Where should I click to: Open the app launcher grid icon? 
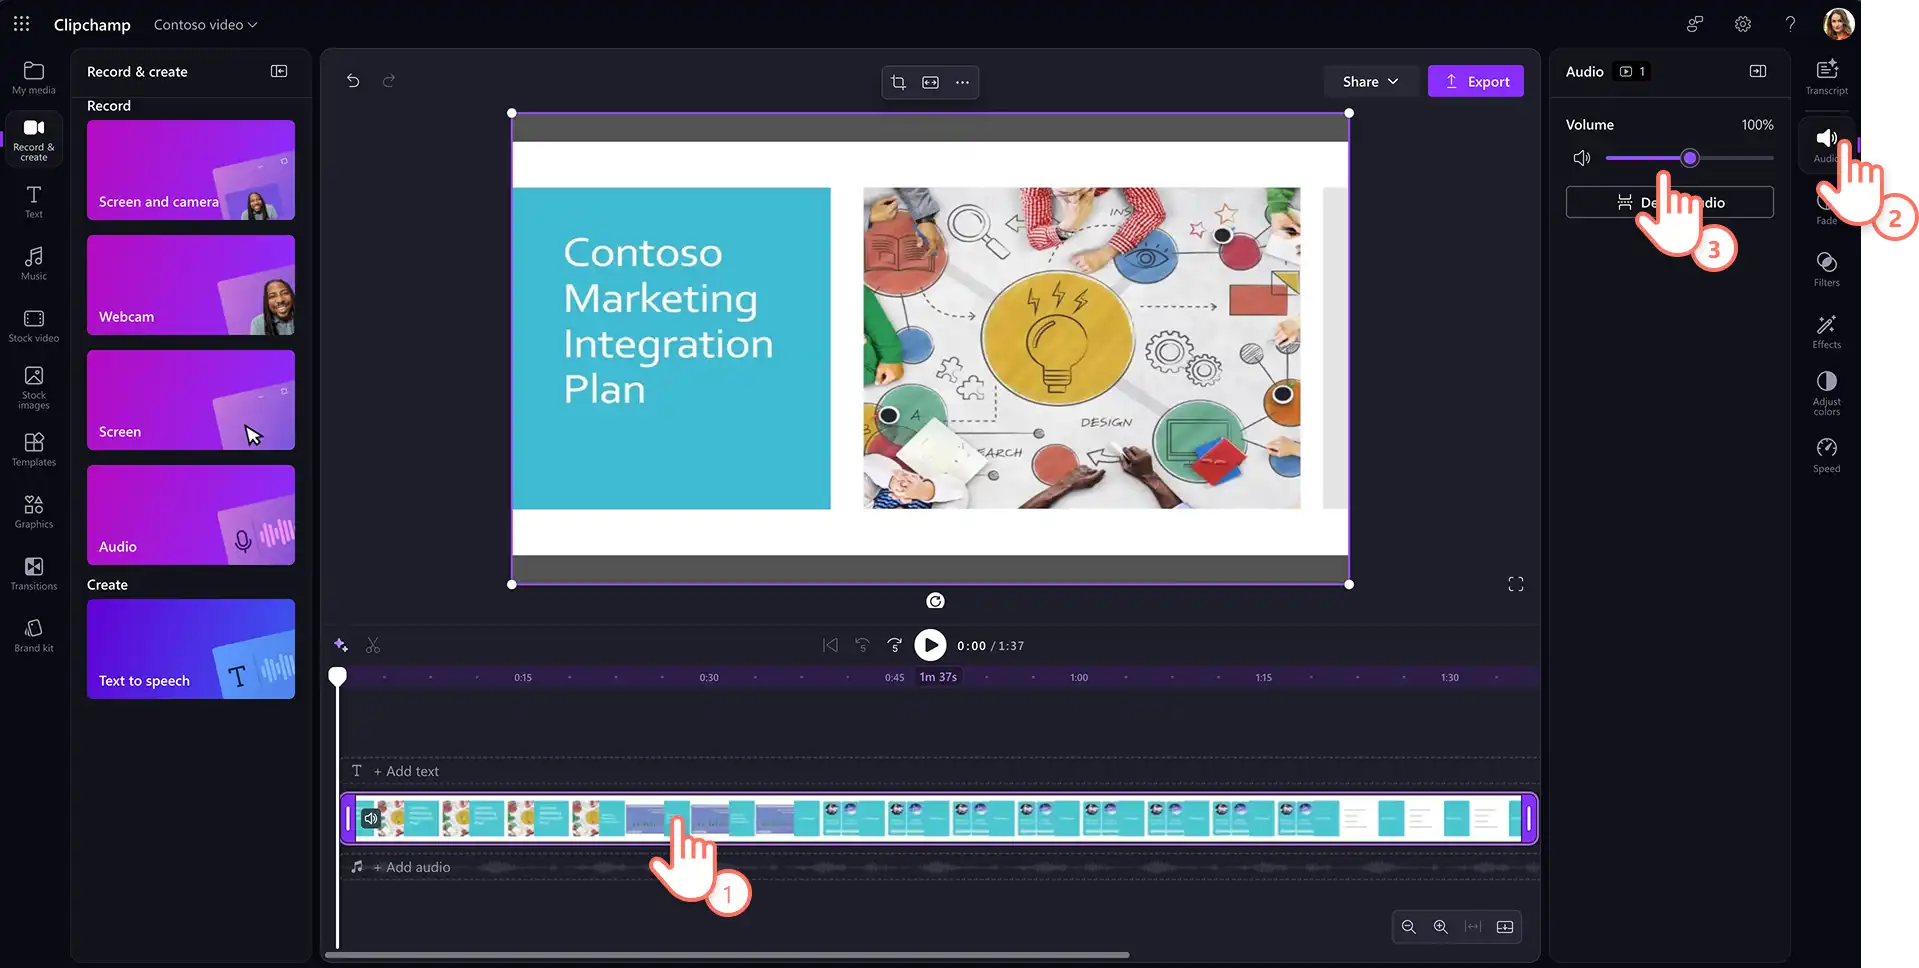[x=21, y=24]
